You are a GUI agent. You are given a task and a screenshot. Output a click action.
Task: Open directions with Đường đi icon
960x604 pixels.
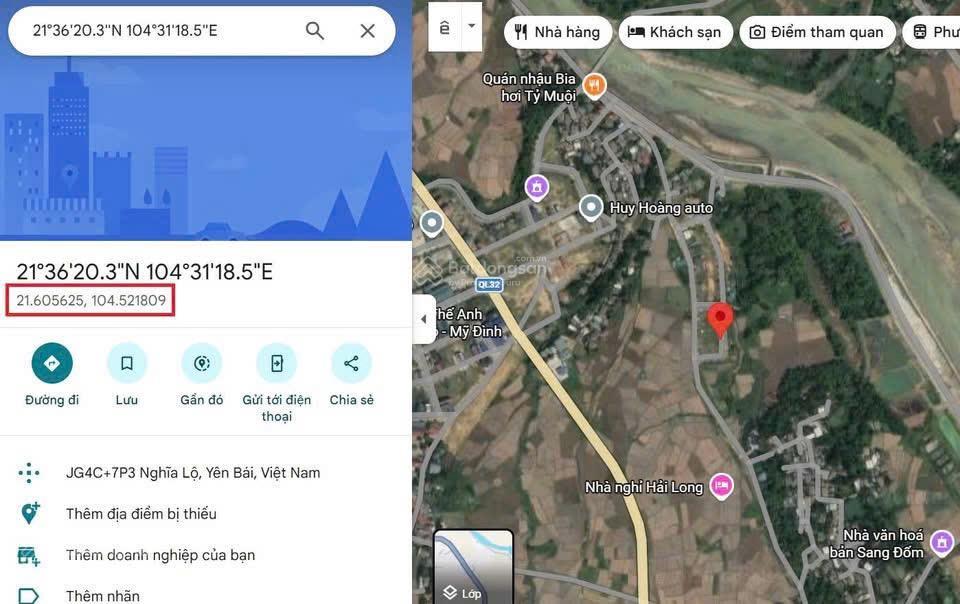[x=52, y=363]
